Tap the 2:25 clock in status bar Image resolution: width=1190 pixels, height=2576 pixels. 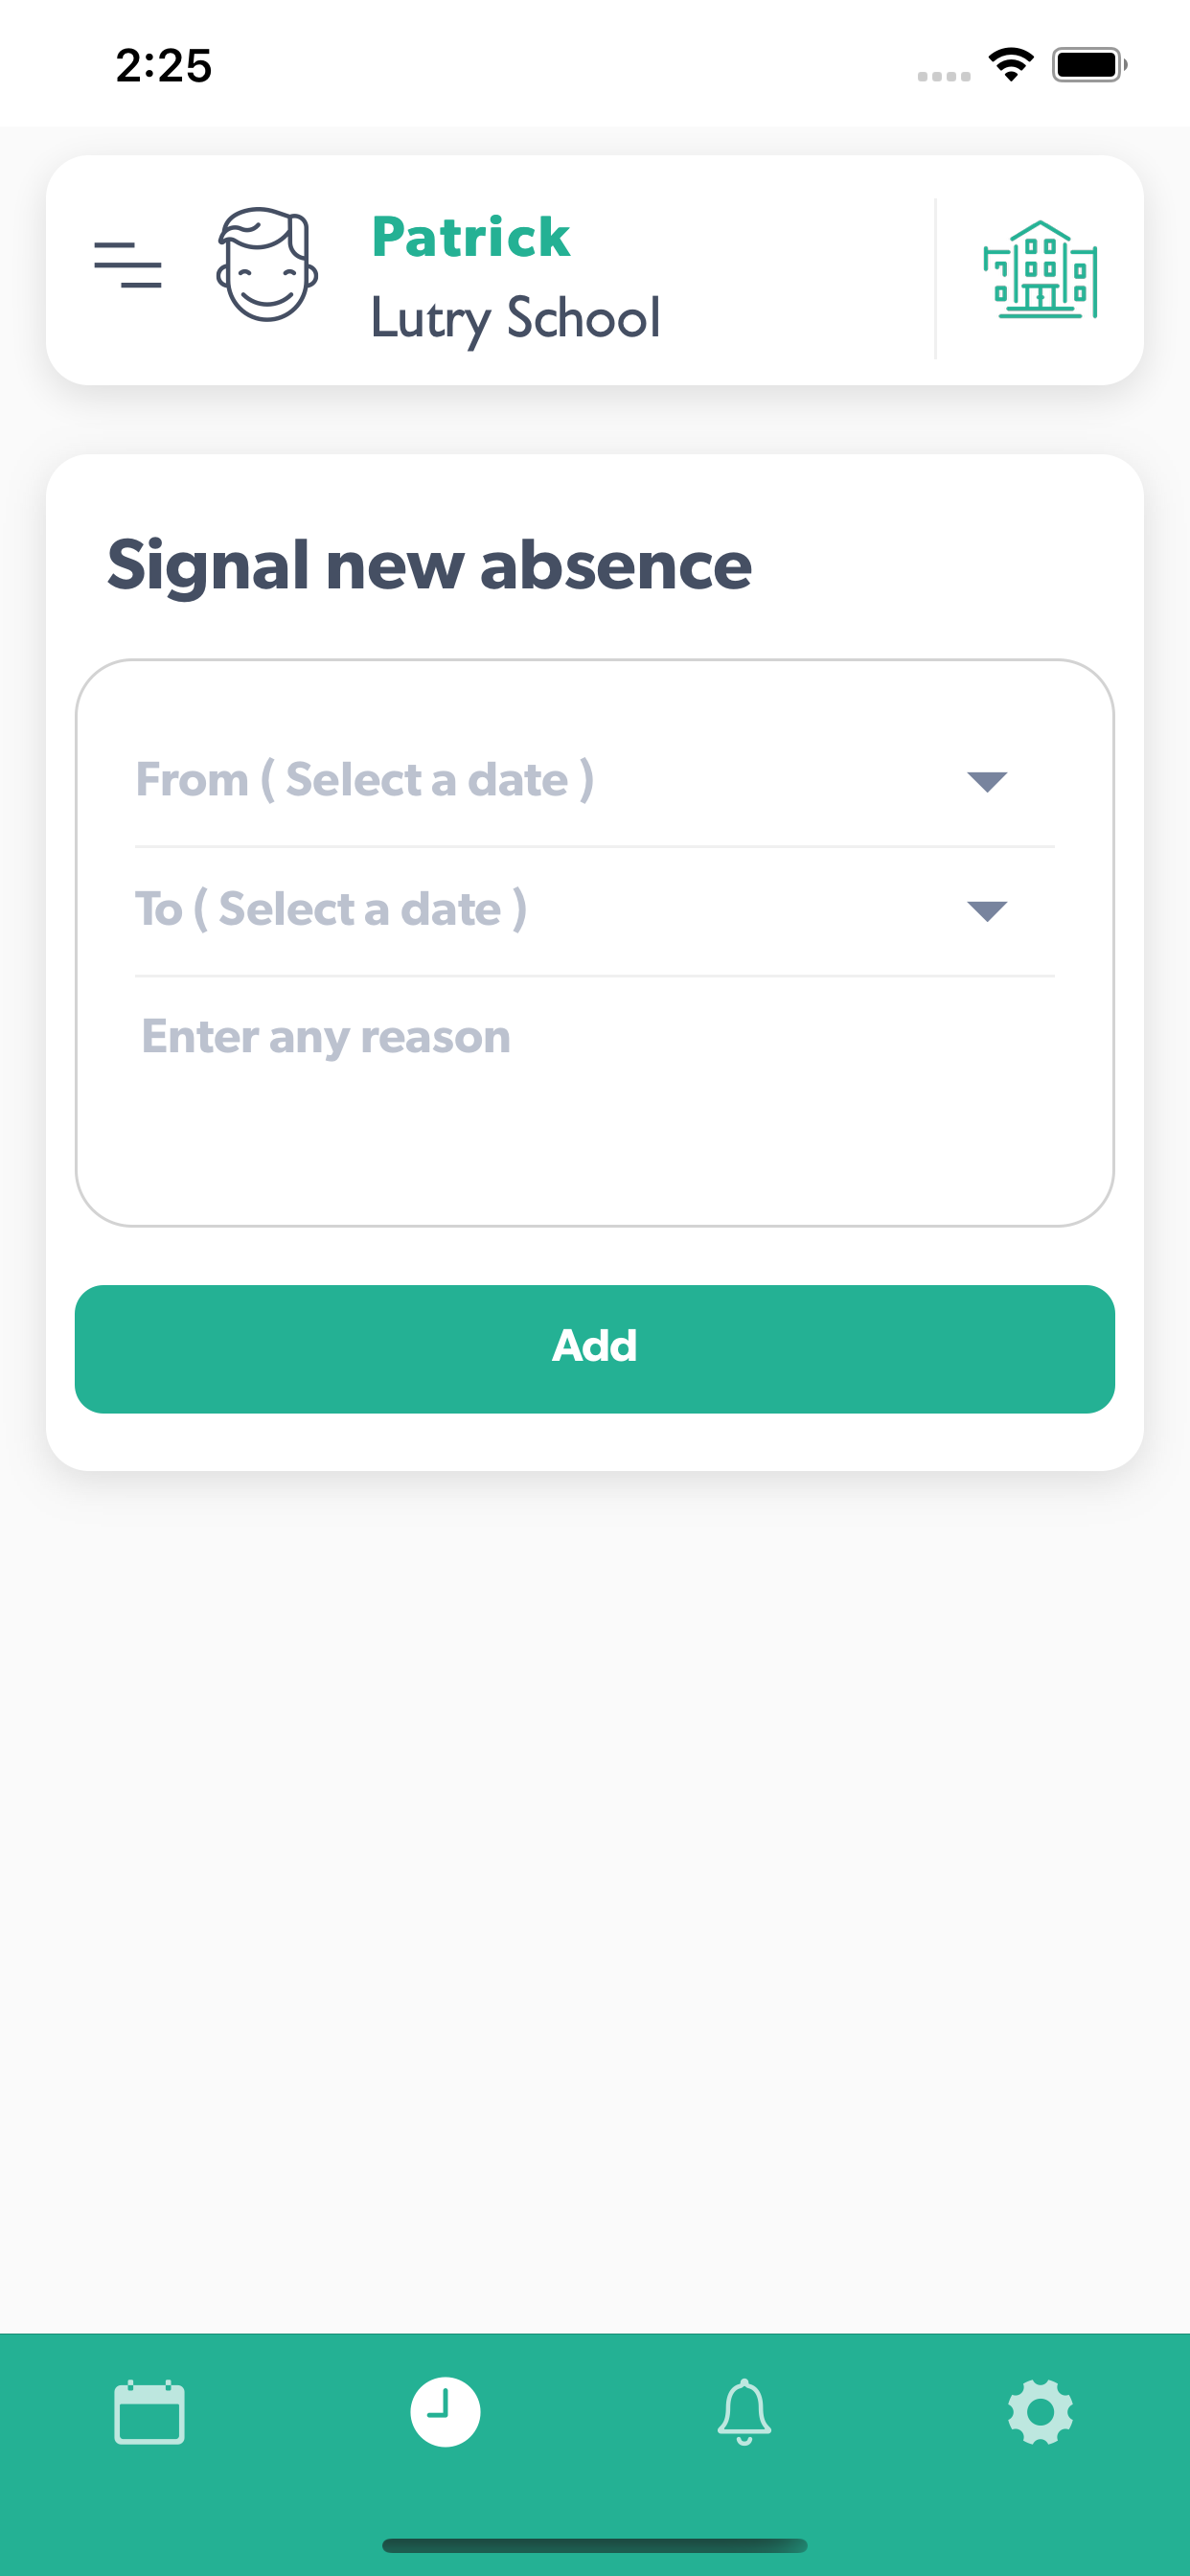point(164,66)
